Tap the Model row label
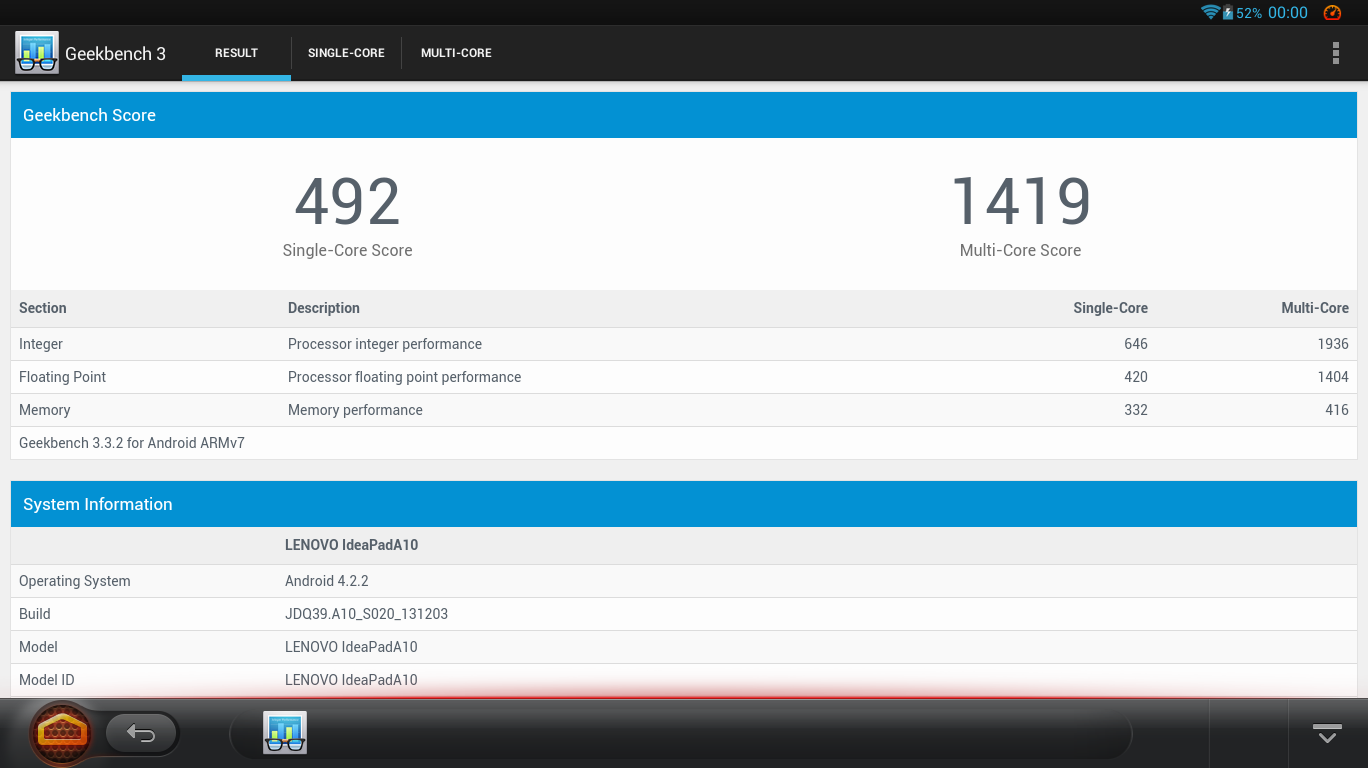Screen dimensions: 1368x768 [x=38, y=647]
